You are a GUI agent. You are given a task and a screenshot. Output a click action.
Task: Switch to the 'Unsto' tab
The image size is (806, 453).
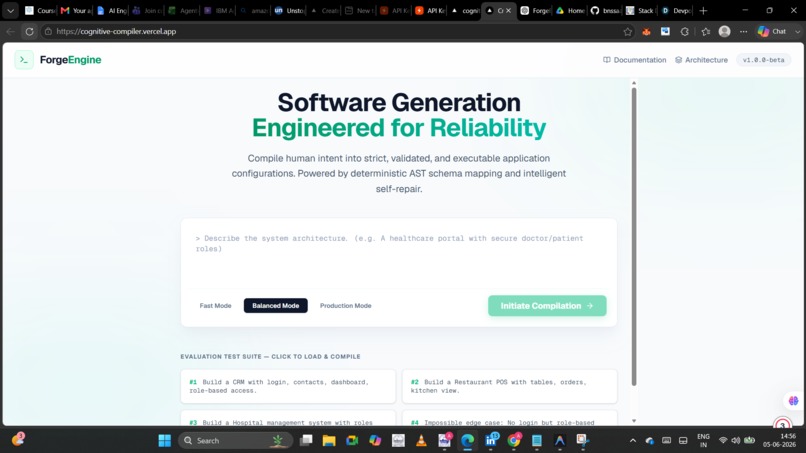(289, 10)
